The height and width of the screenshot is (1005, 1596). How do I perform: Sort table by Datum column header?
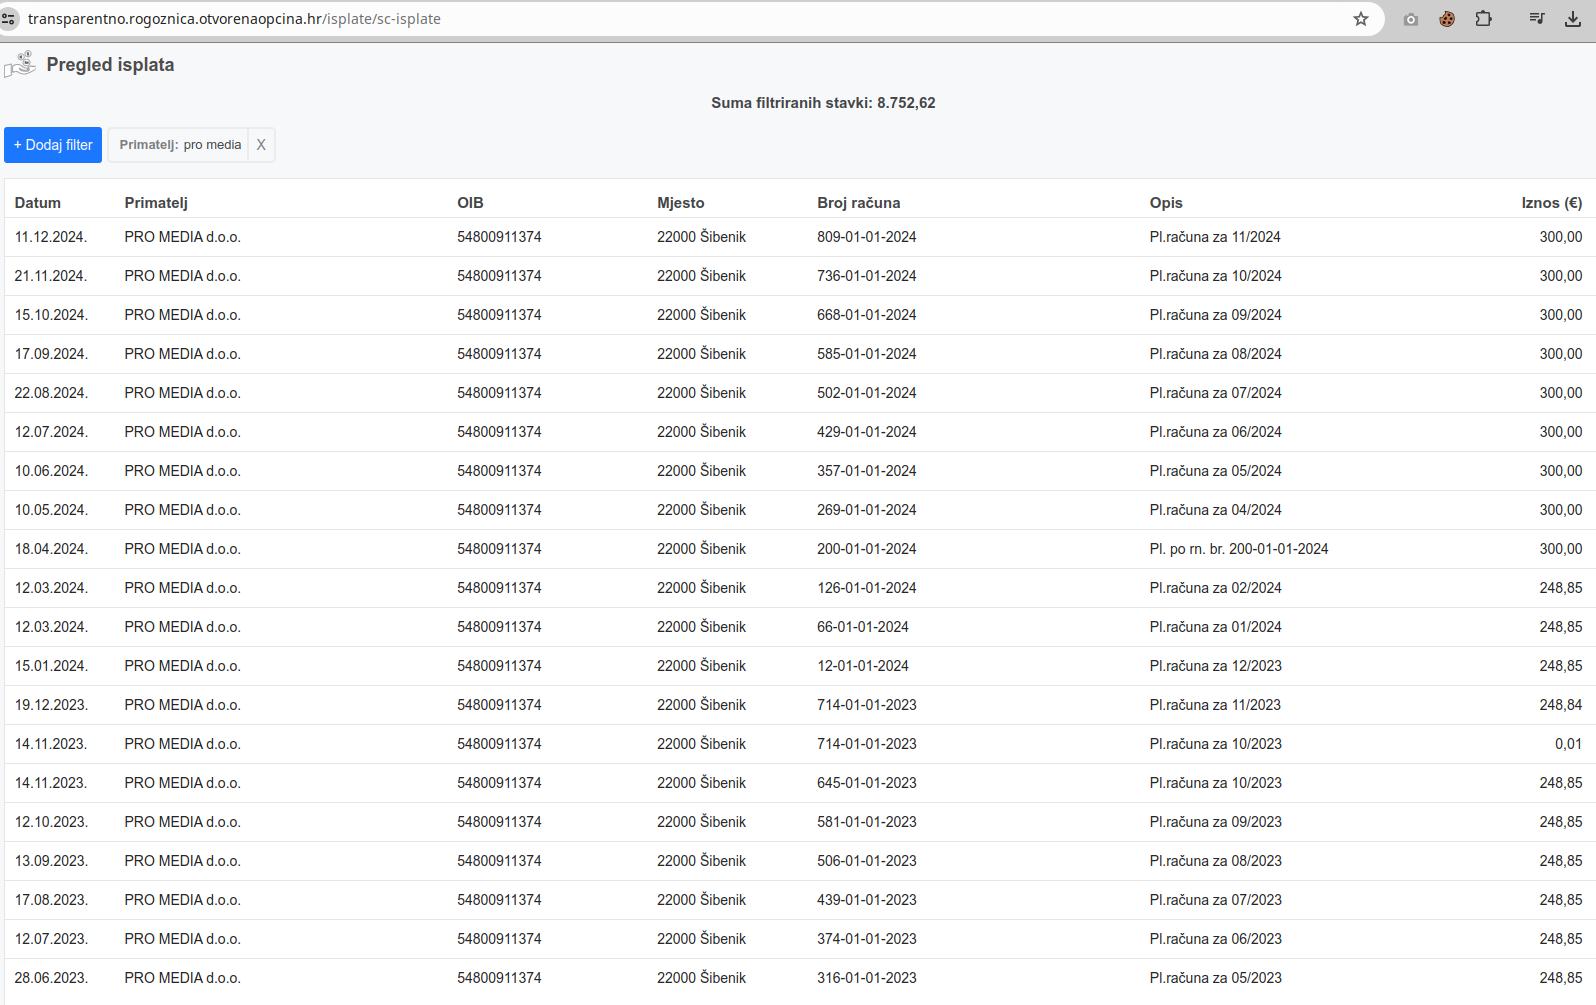[38, 203]
